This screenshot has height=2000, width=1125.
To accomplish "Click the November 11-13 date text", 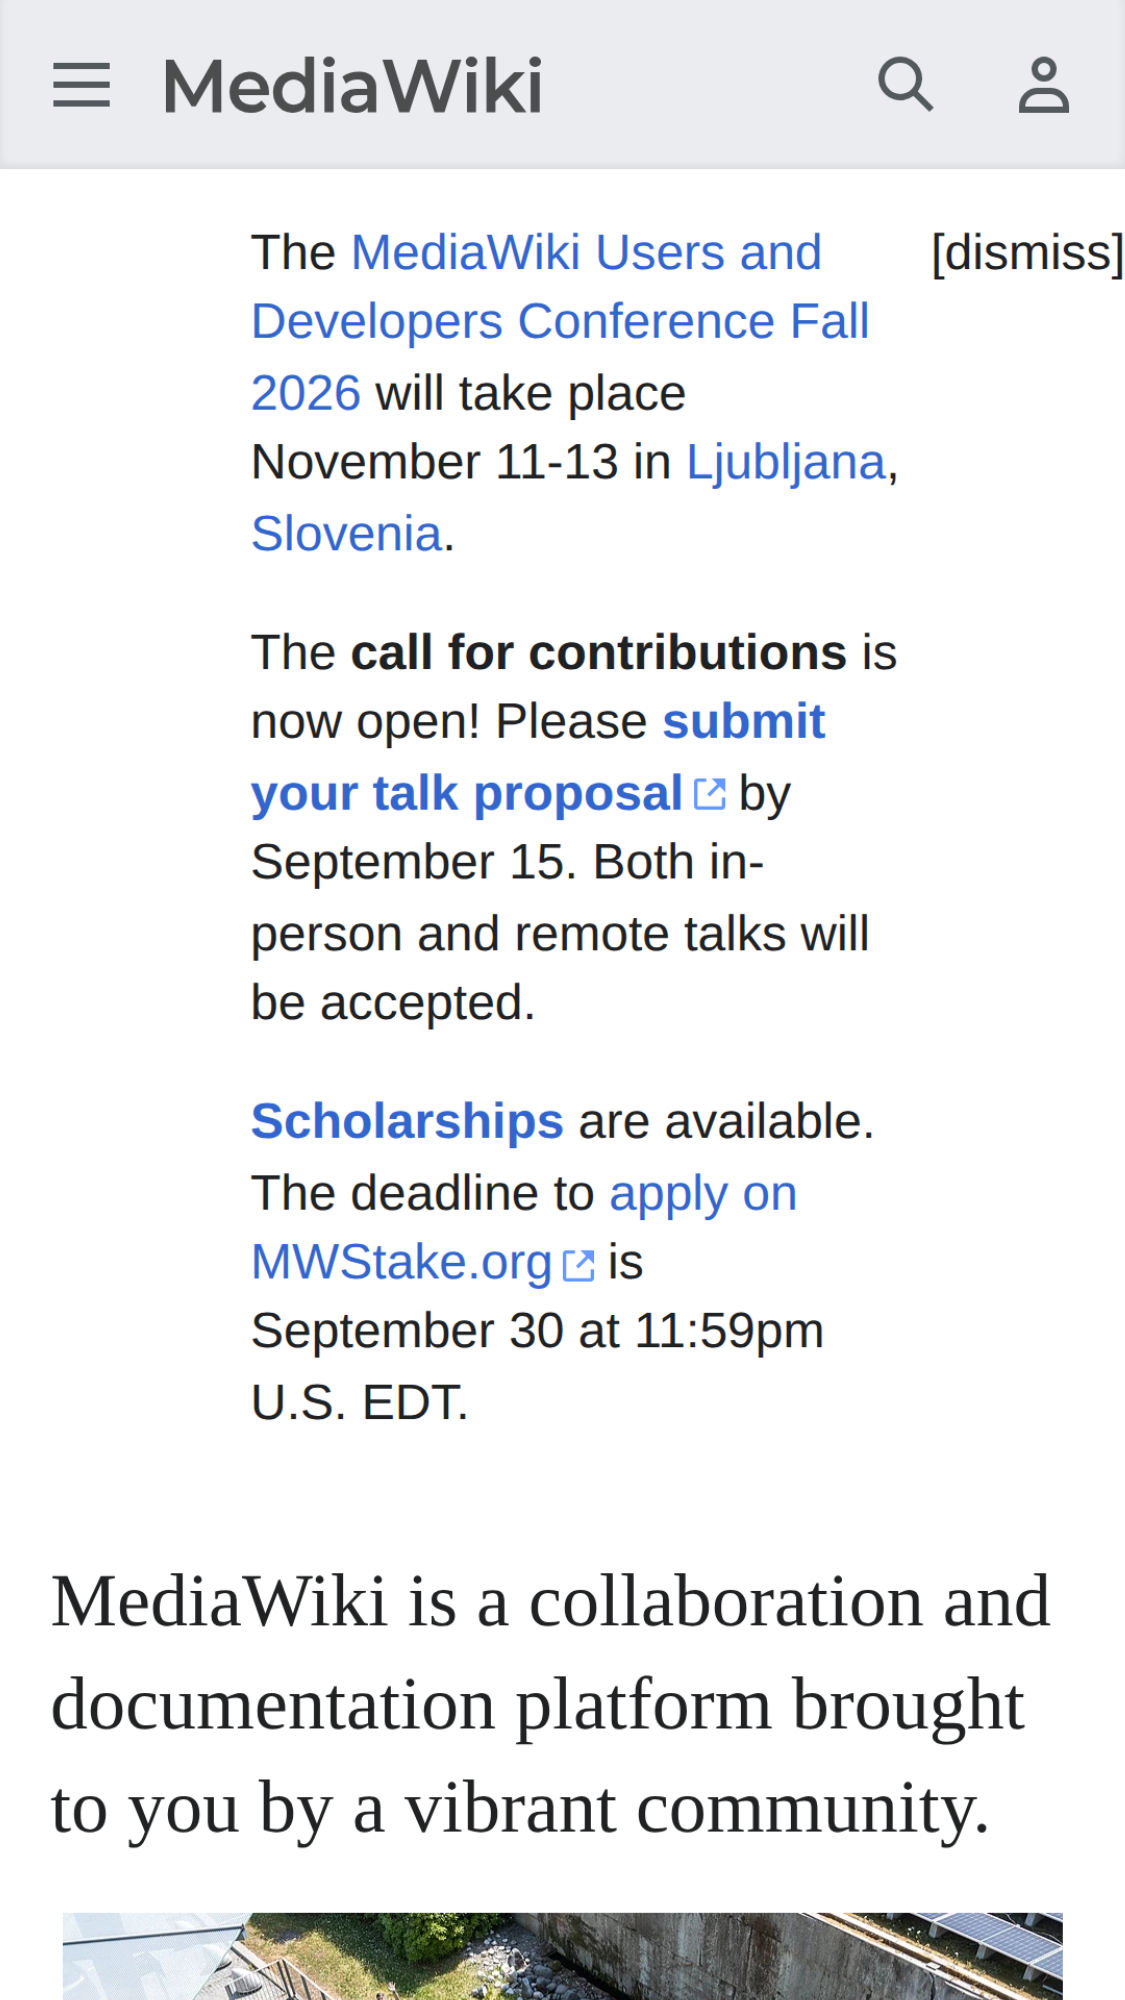I will [435, 463].
